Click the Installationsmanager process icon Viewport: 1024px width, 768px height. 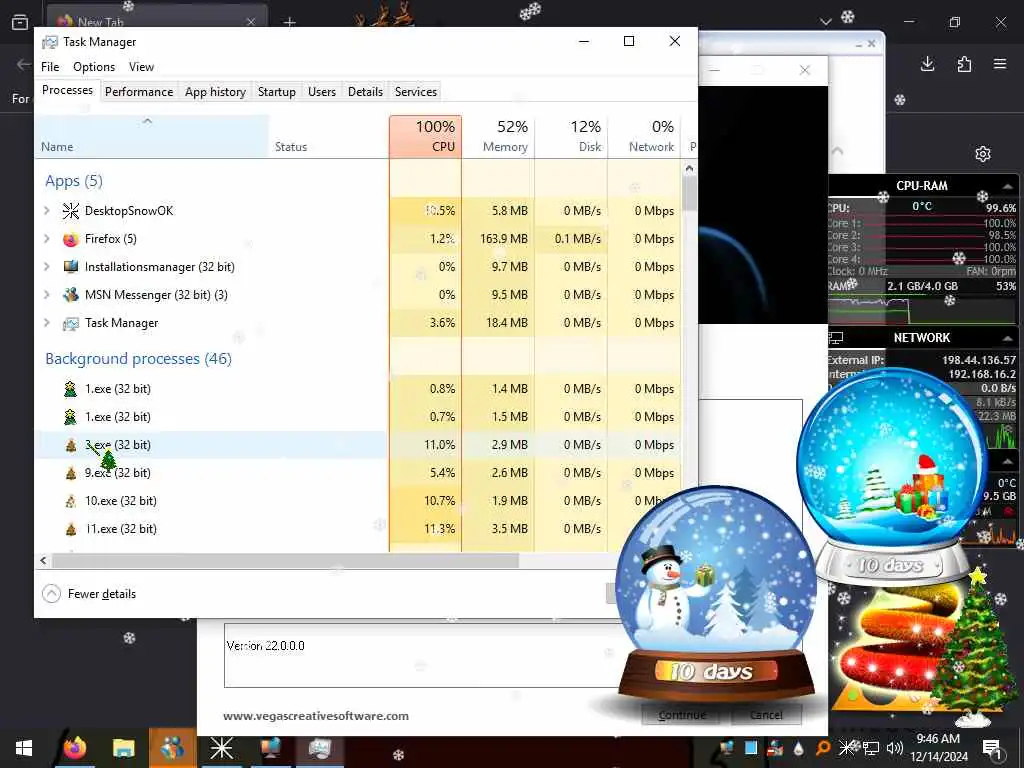71,266
